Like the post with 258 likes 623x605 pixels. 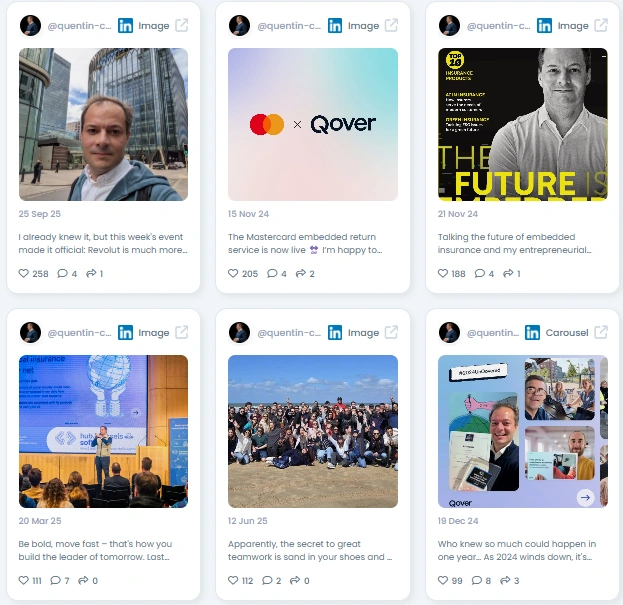(24, 273)
